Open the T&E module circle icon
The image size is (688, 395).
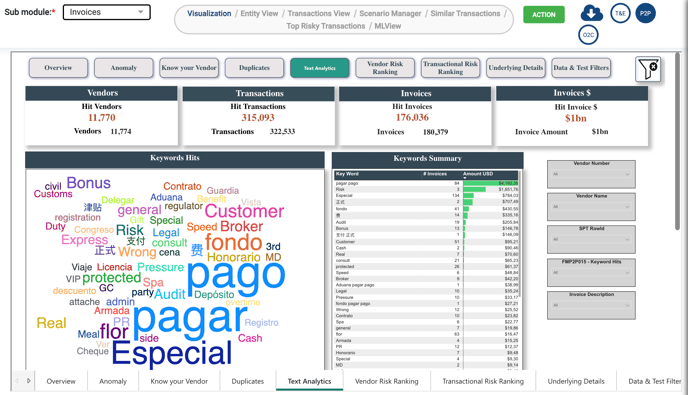pyautogui.click(x=620, y=13)
